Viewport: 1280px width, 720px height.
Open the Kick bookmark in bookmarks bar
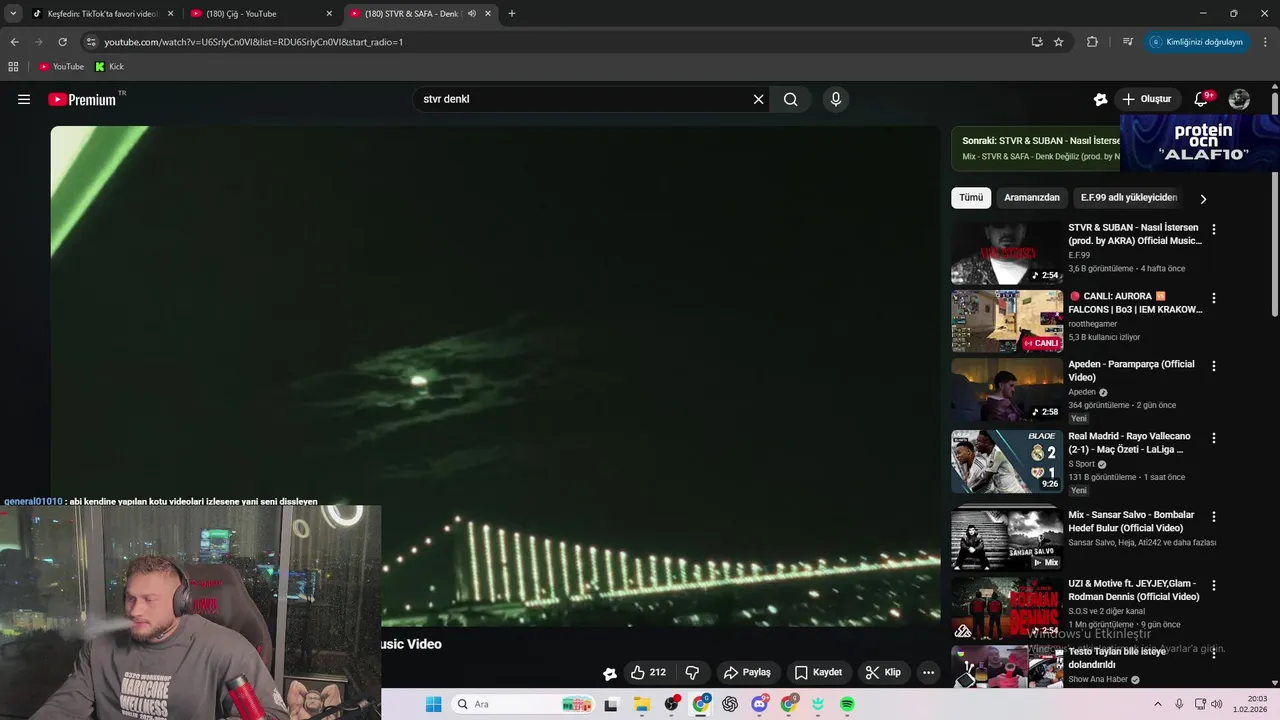[110, 67]
